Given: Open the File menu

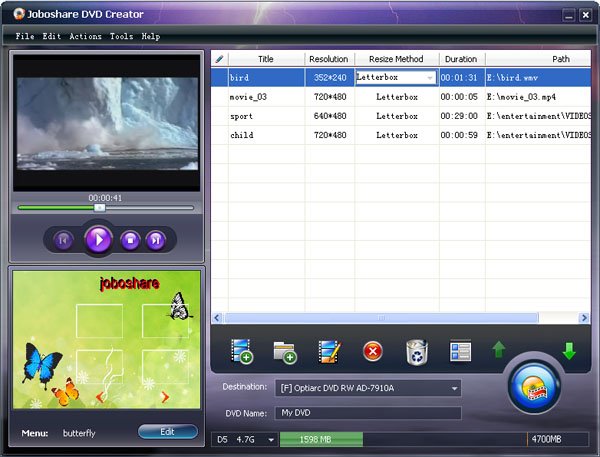Looking at the screenshot, I should pos(25,36).
